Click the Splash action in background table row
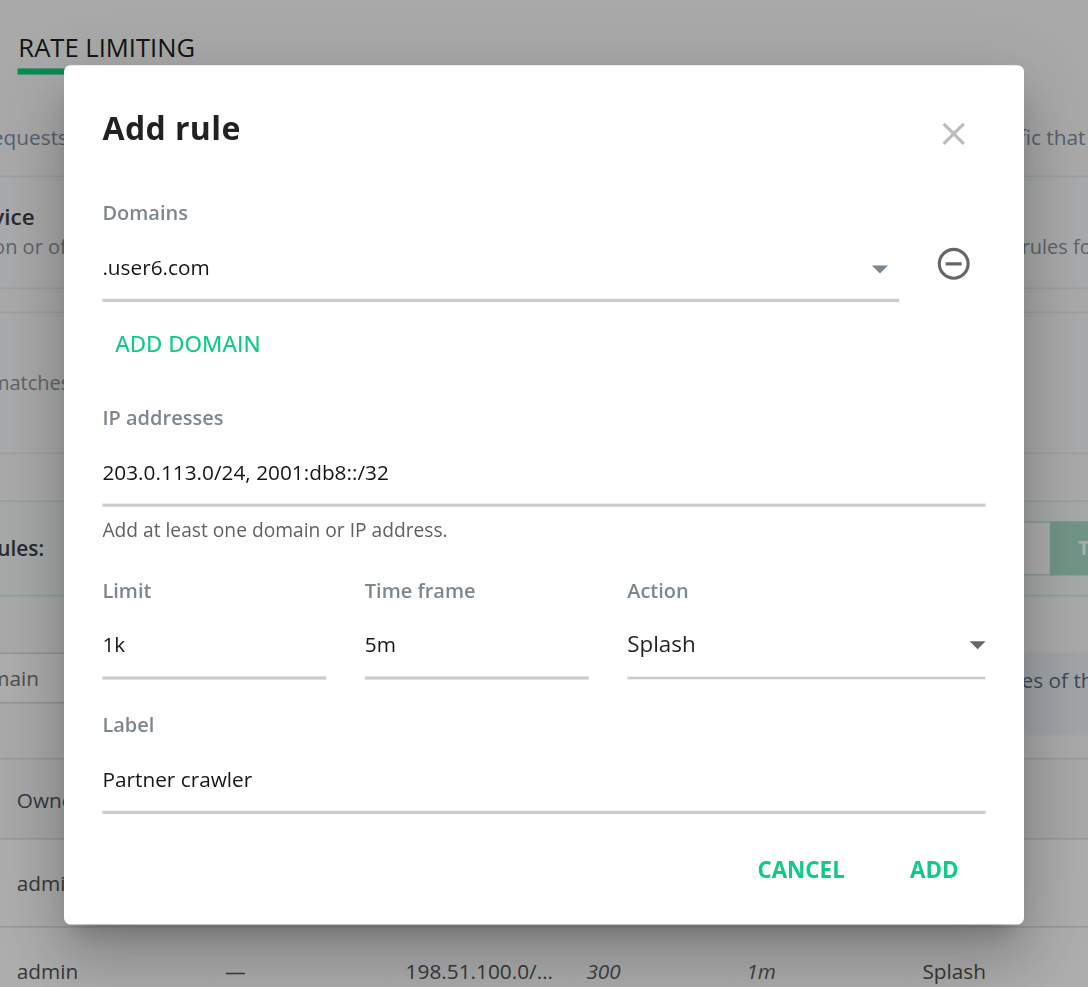This screenshot has width=1088, height=987. (x=953, y=972)
